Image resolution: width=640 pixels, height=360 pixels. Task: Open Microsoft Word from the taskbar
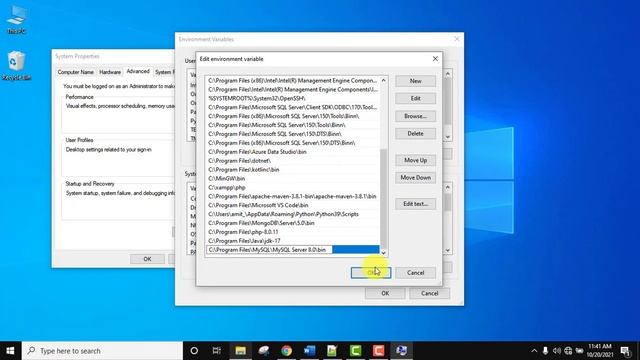click(x=309, y=351)
